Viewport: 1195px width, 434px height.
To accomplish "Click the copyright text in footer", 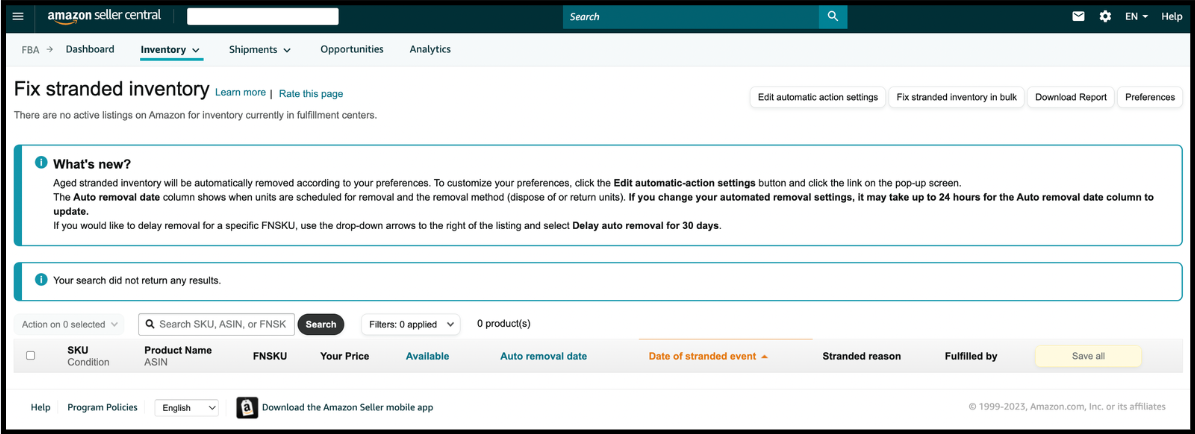I will [x=1067, y=407].
